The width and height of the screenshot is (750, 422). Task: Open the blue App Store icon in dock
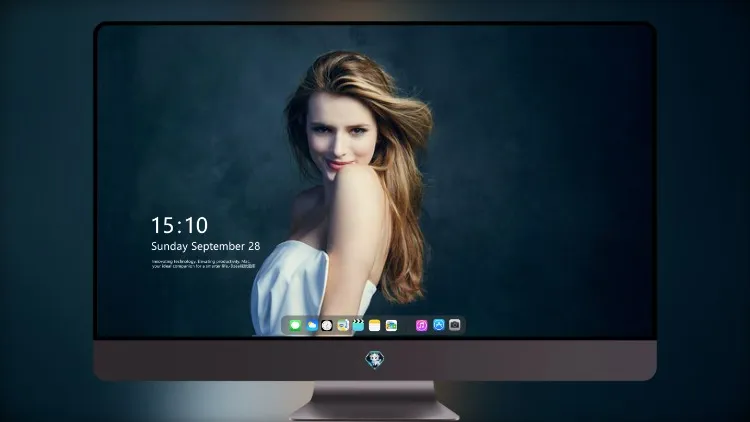(439, 325)
